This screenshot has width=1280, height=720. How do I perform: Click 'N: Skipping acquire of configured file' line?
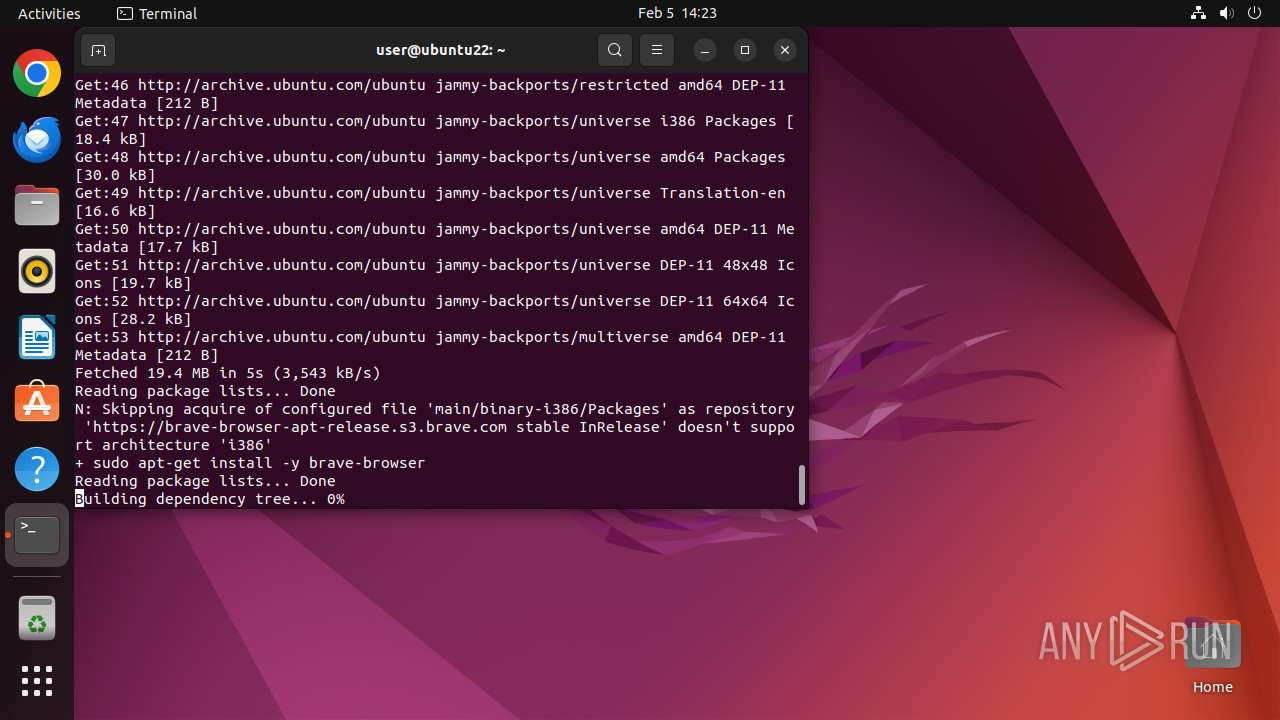click(x=435, y=427)
